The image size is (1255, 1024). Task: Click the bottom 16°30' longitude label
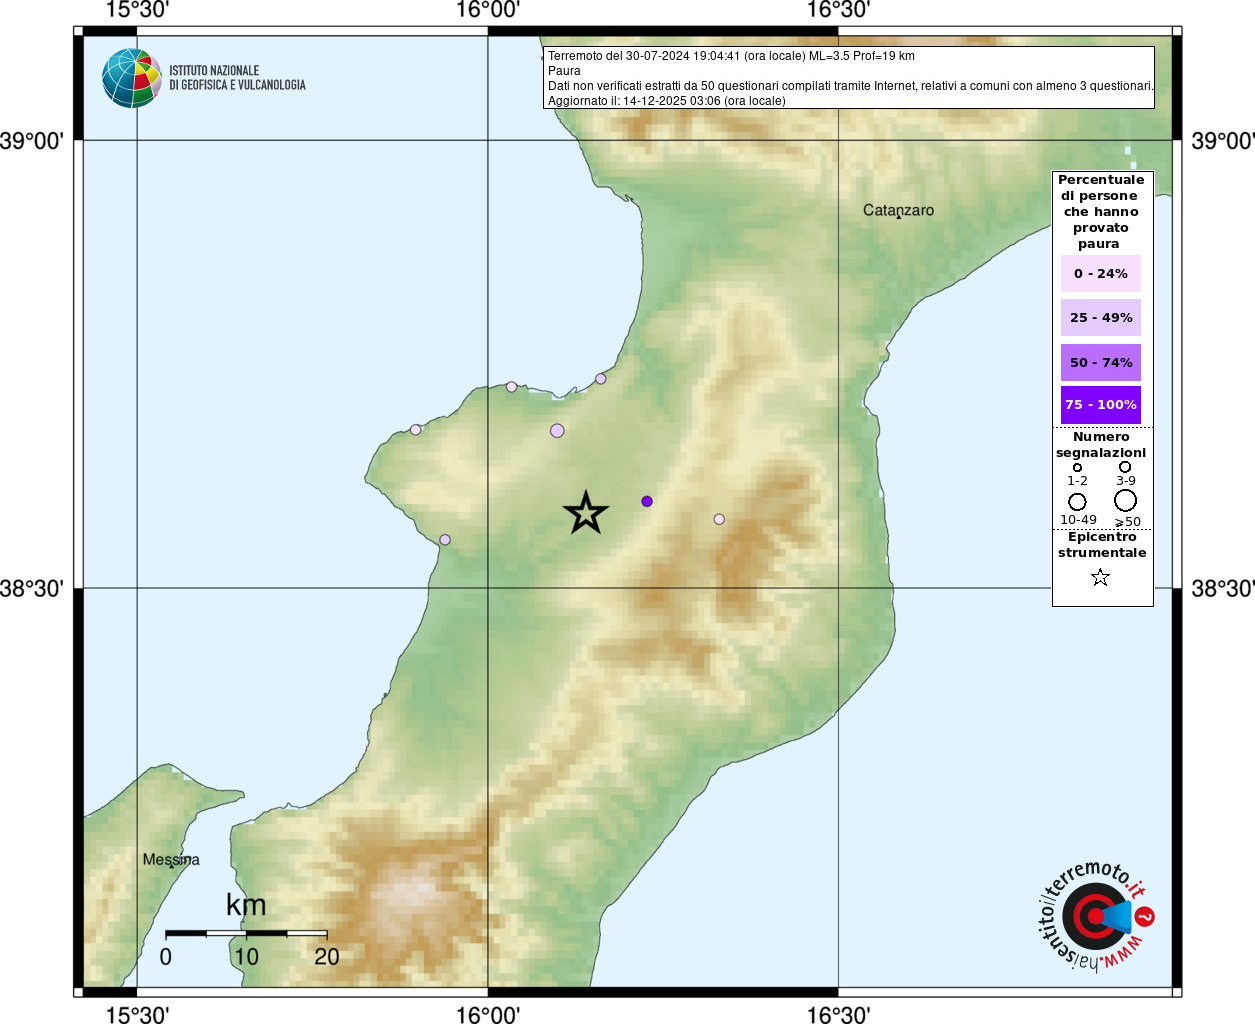(x=838, y=1015)
